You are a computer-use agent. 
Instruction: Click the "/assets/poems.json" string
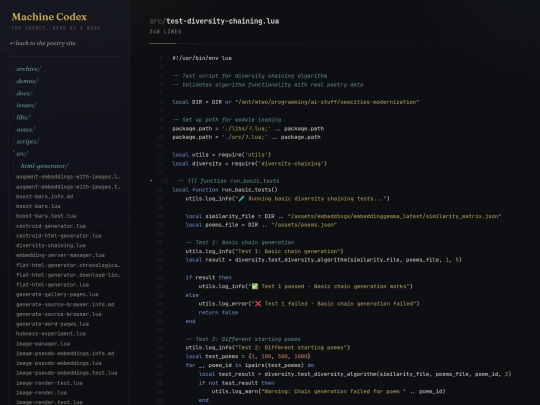click(304, 225)
